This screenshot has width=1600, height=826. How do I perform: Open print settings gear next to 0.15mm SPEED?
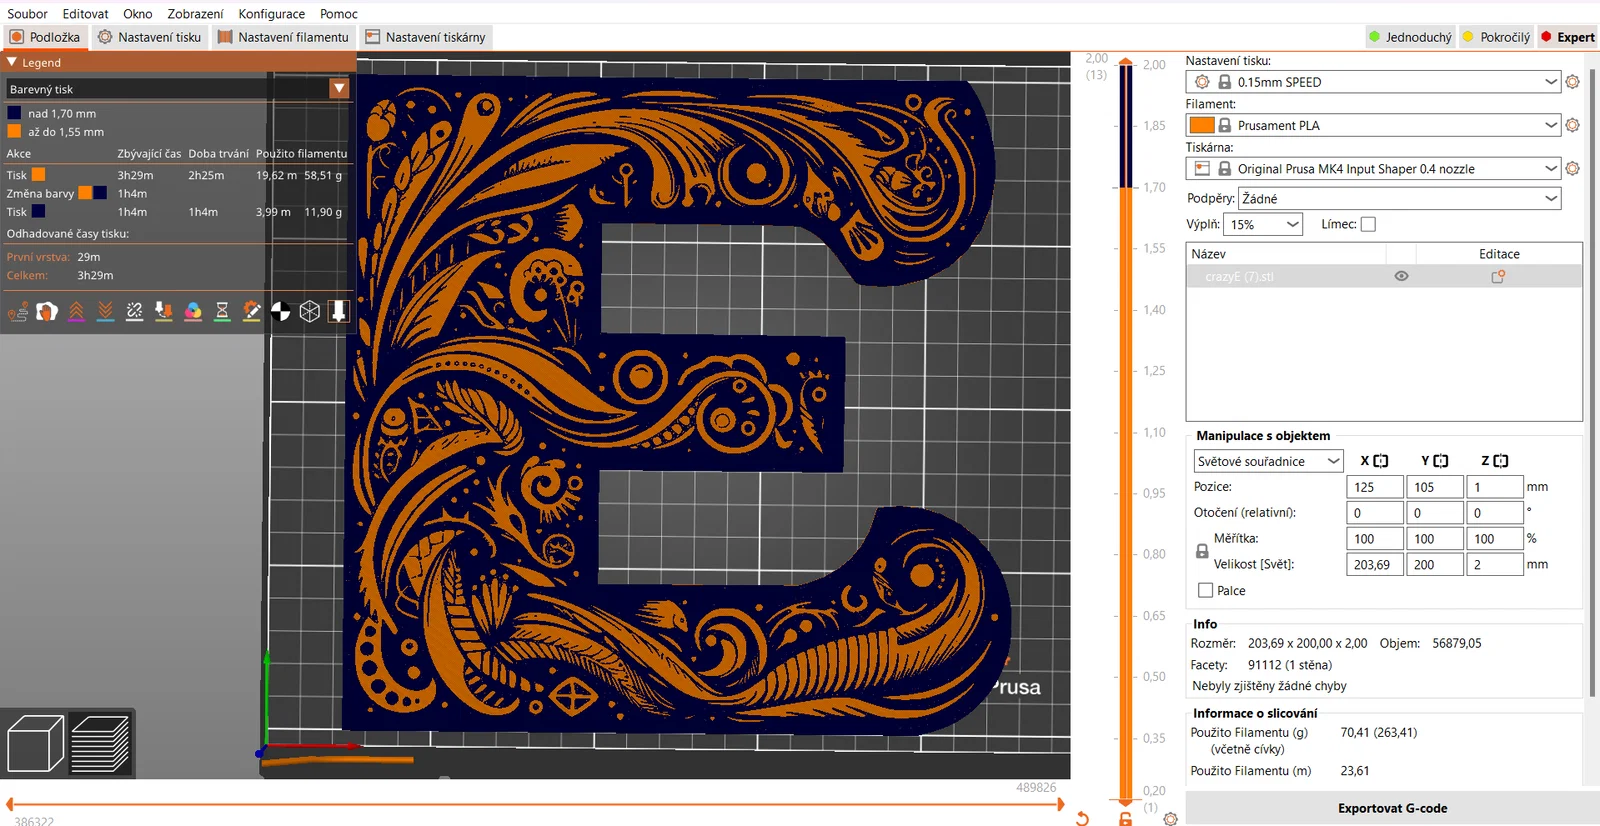coord(1572,82)
